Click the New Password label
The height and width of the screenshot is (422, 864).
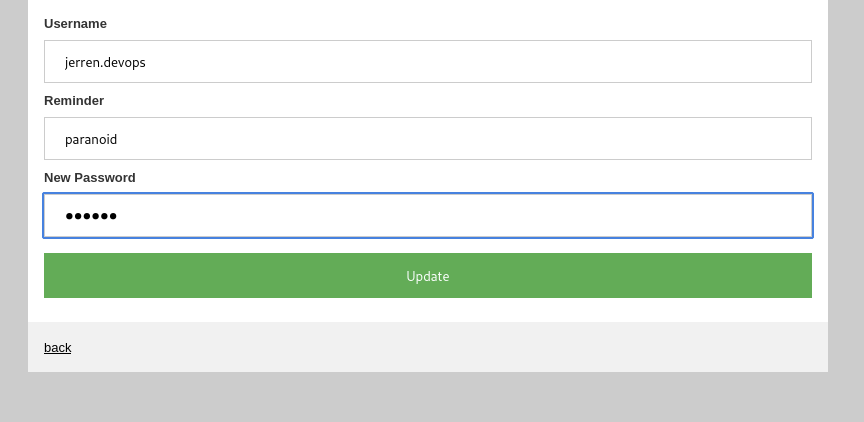(90, 178)
